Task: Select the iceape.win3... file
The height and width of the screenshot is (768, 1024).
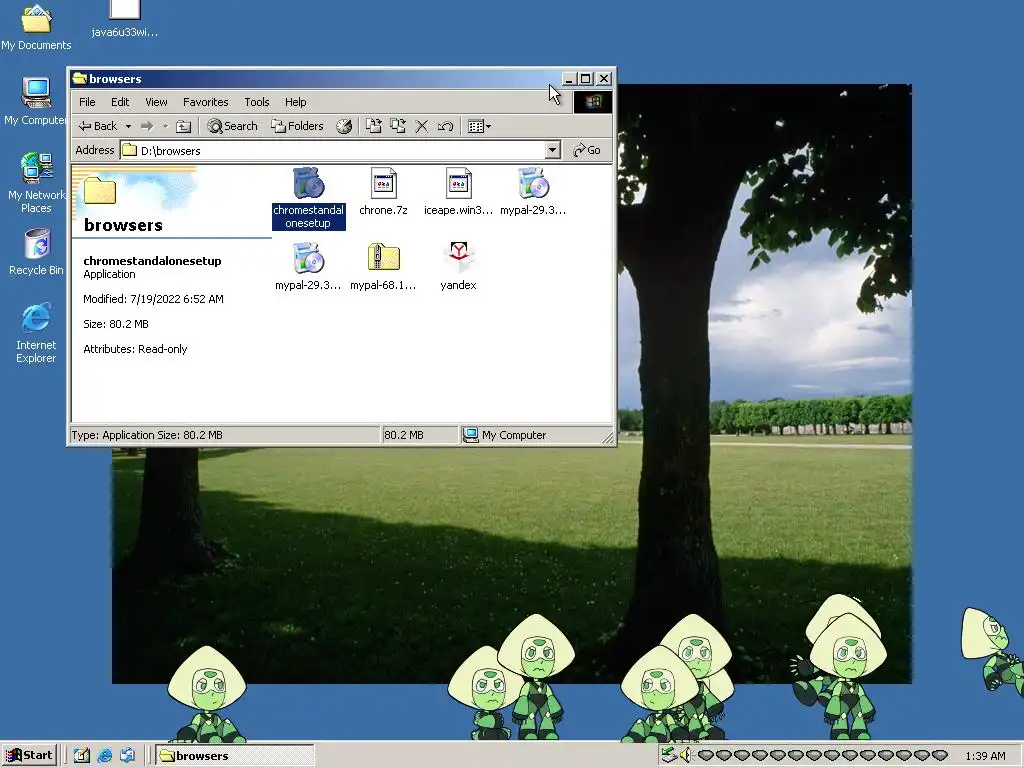Action: (458, 192)
